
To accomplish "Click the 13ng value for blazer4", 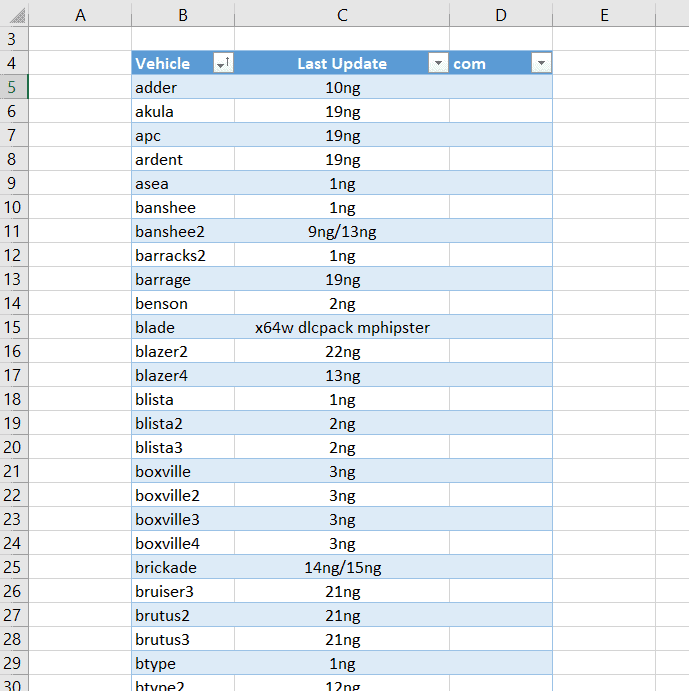I will click(x=342, y=375).
